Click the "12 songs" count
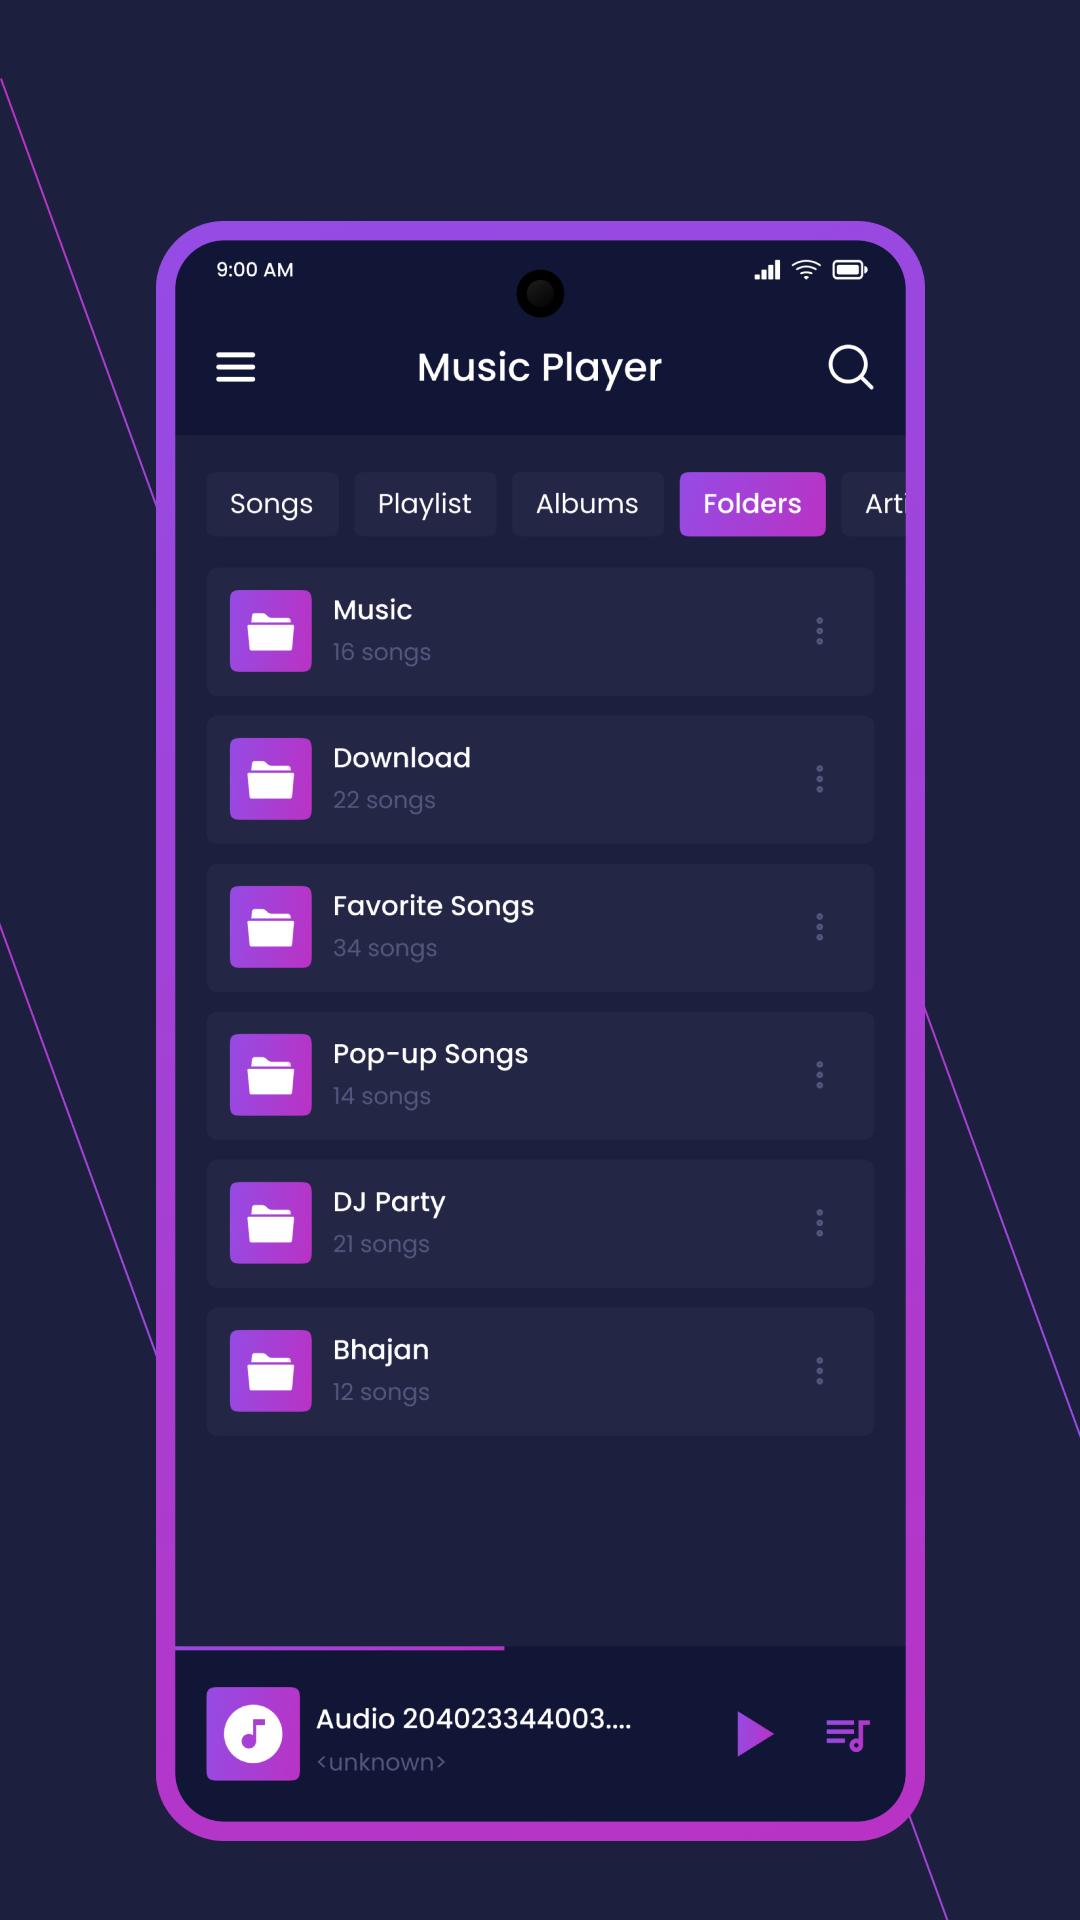Image resolution: width=1080 pixels, height=1920 pixels. [x=381, y=1393]
